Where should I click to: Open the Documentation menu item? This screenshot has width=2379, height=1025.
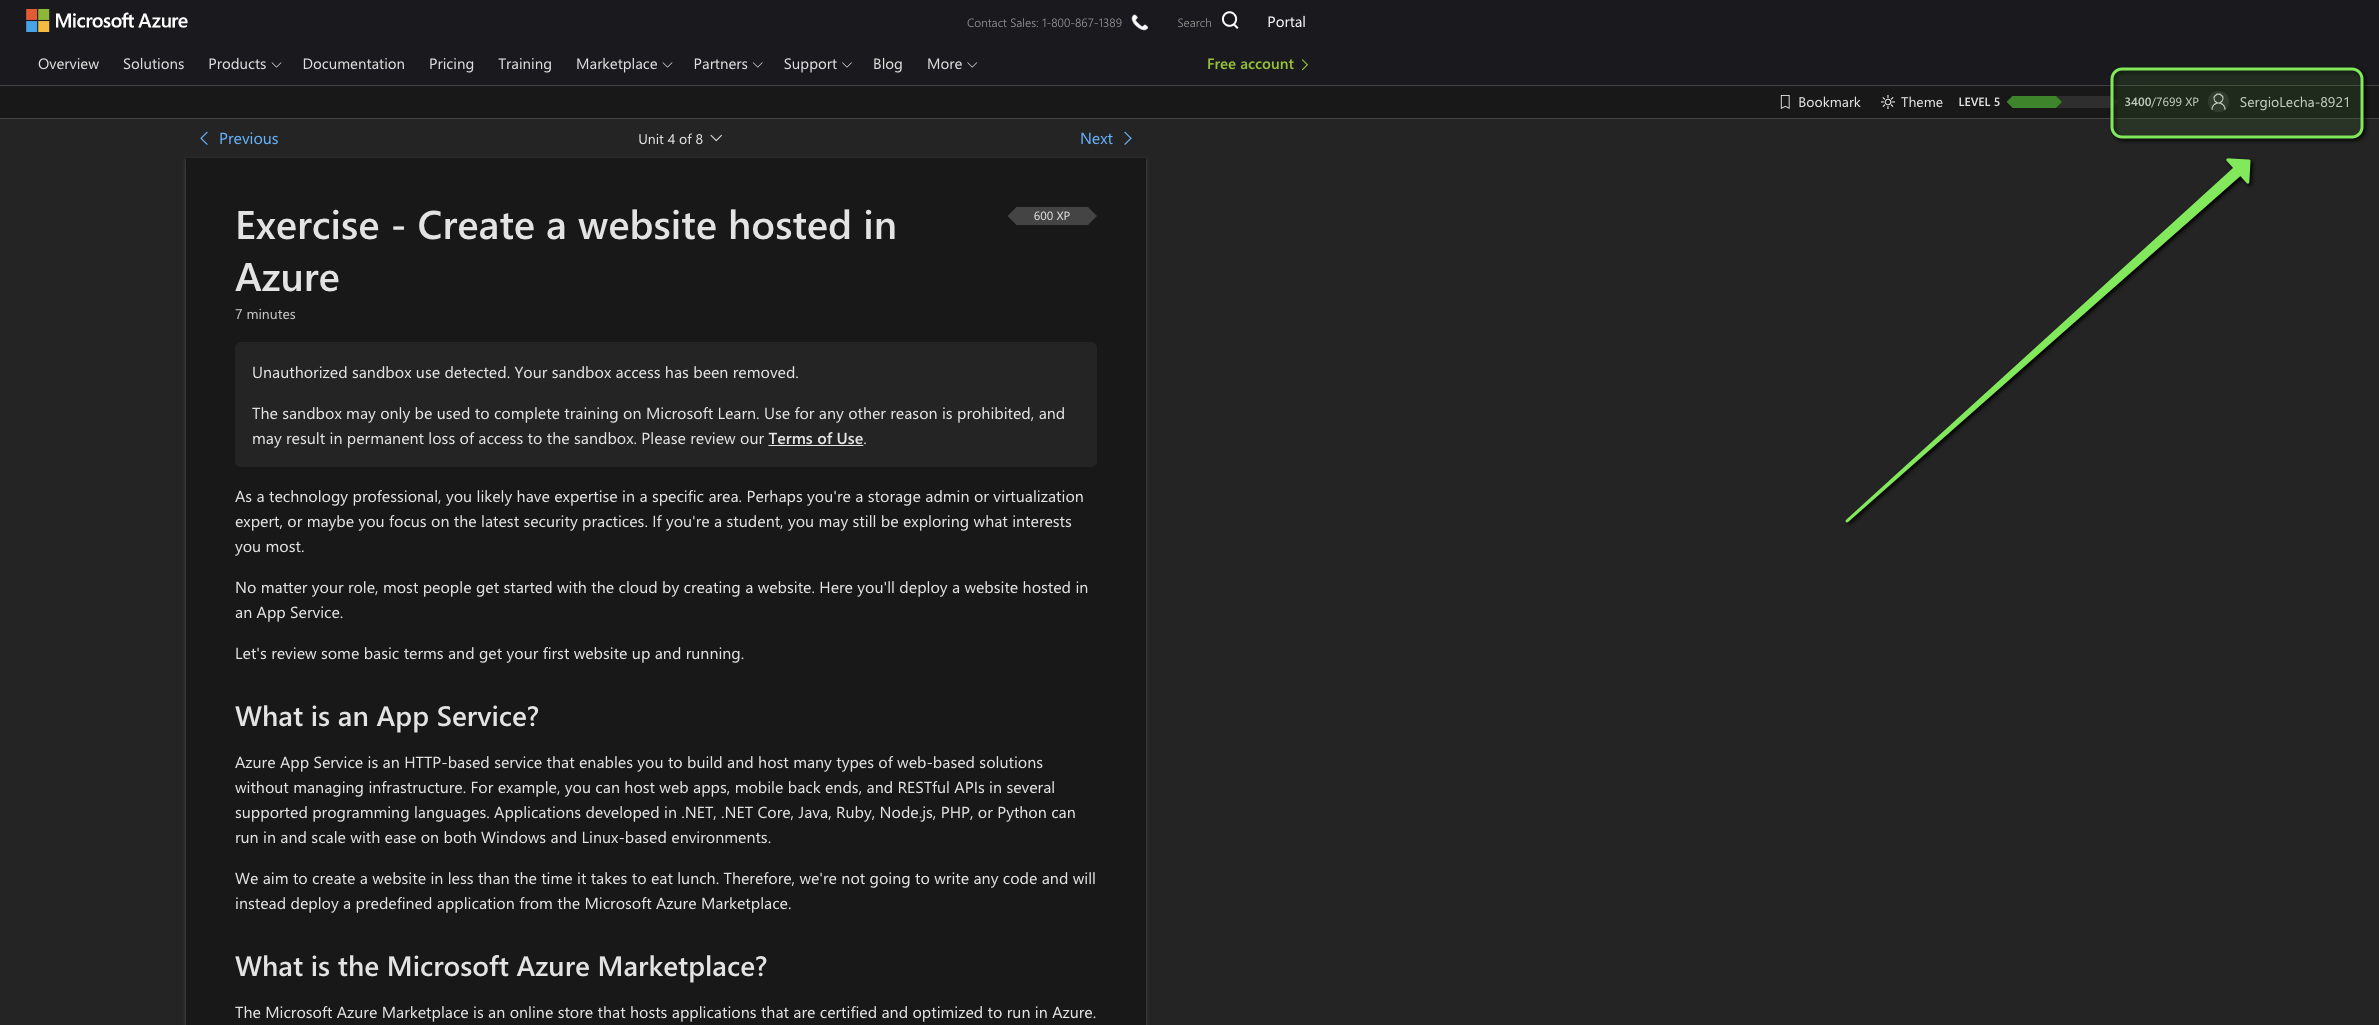353,63
